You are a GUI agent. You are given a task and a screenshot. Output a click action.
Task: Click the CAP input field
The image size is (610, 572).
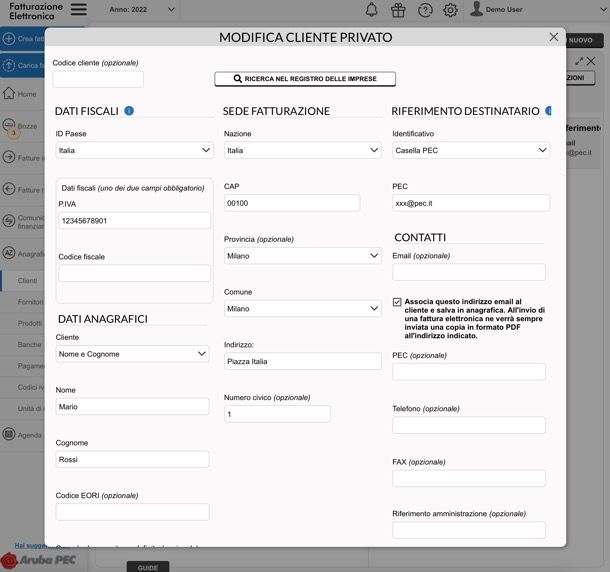point(292,203)
